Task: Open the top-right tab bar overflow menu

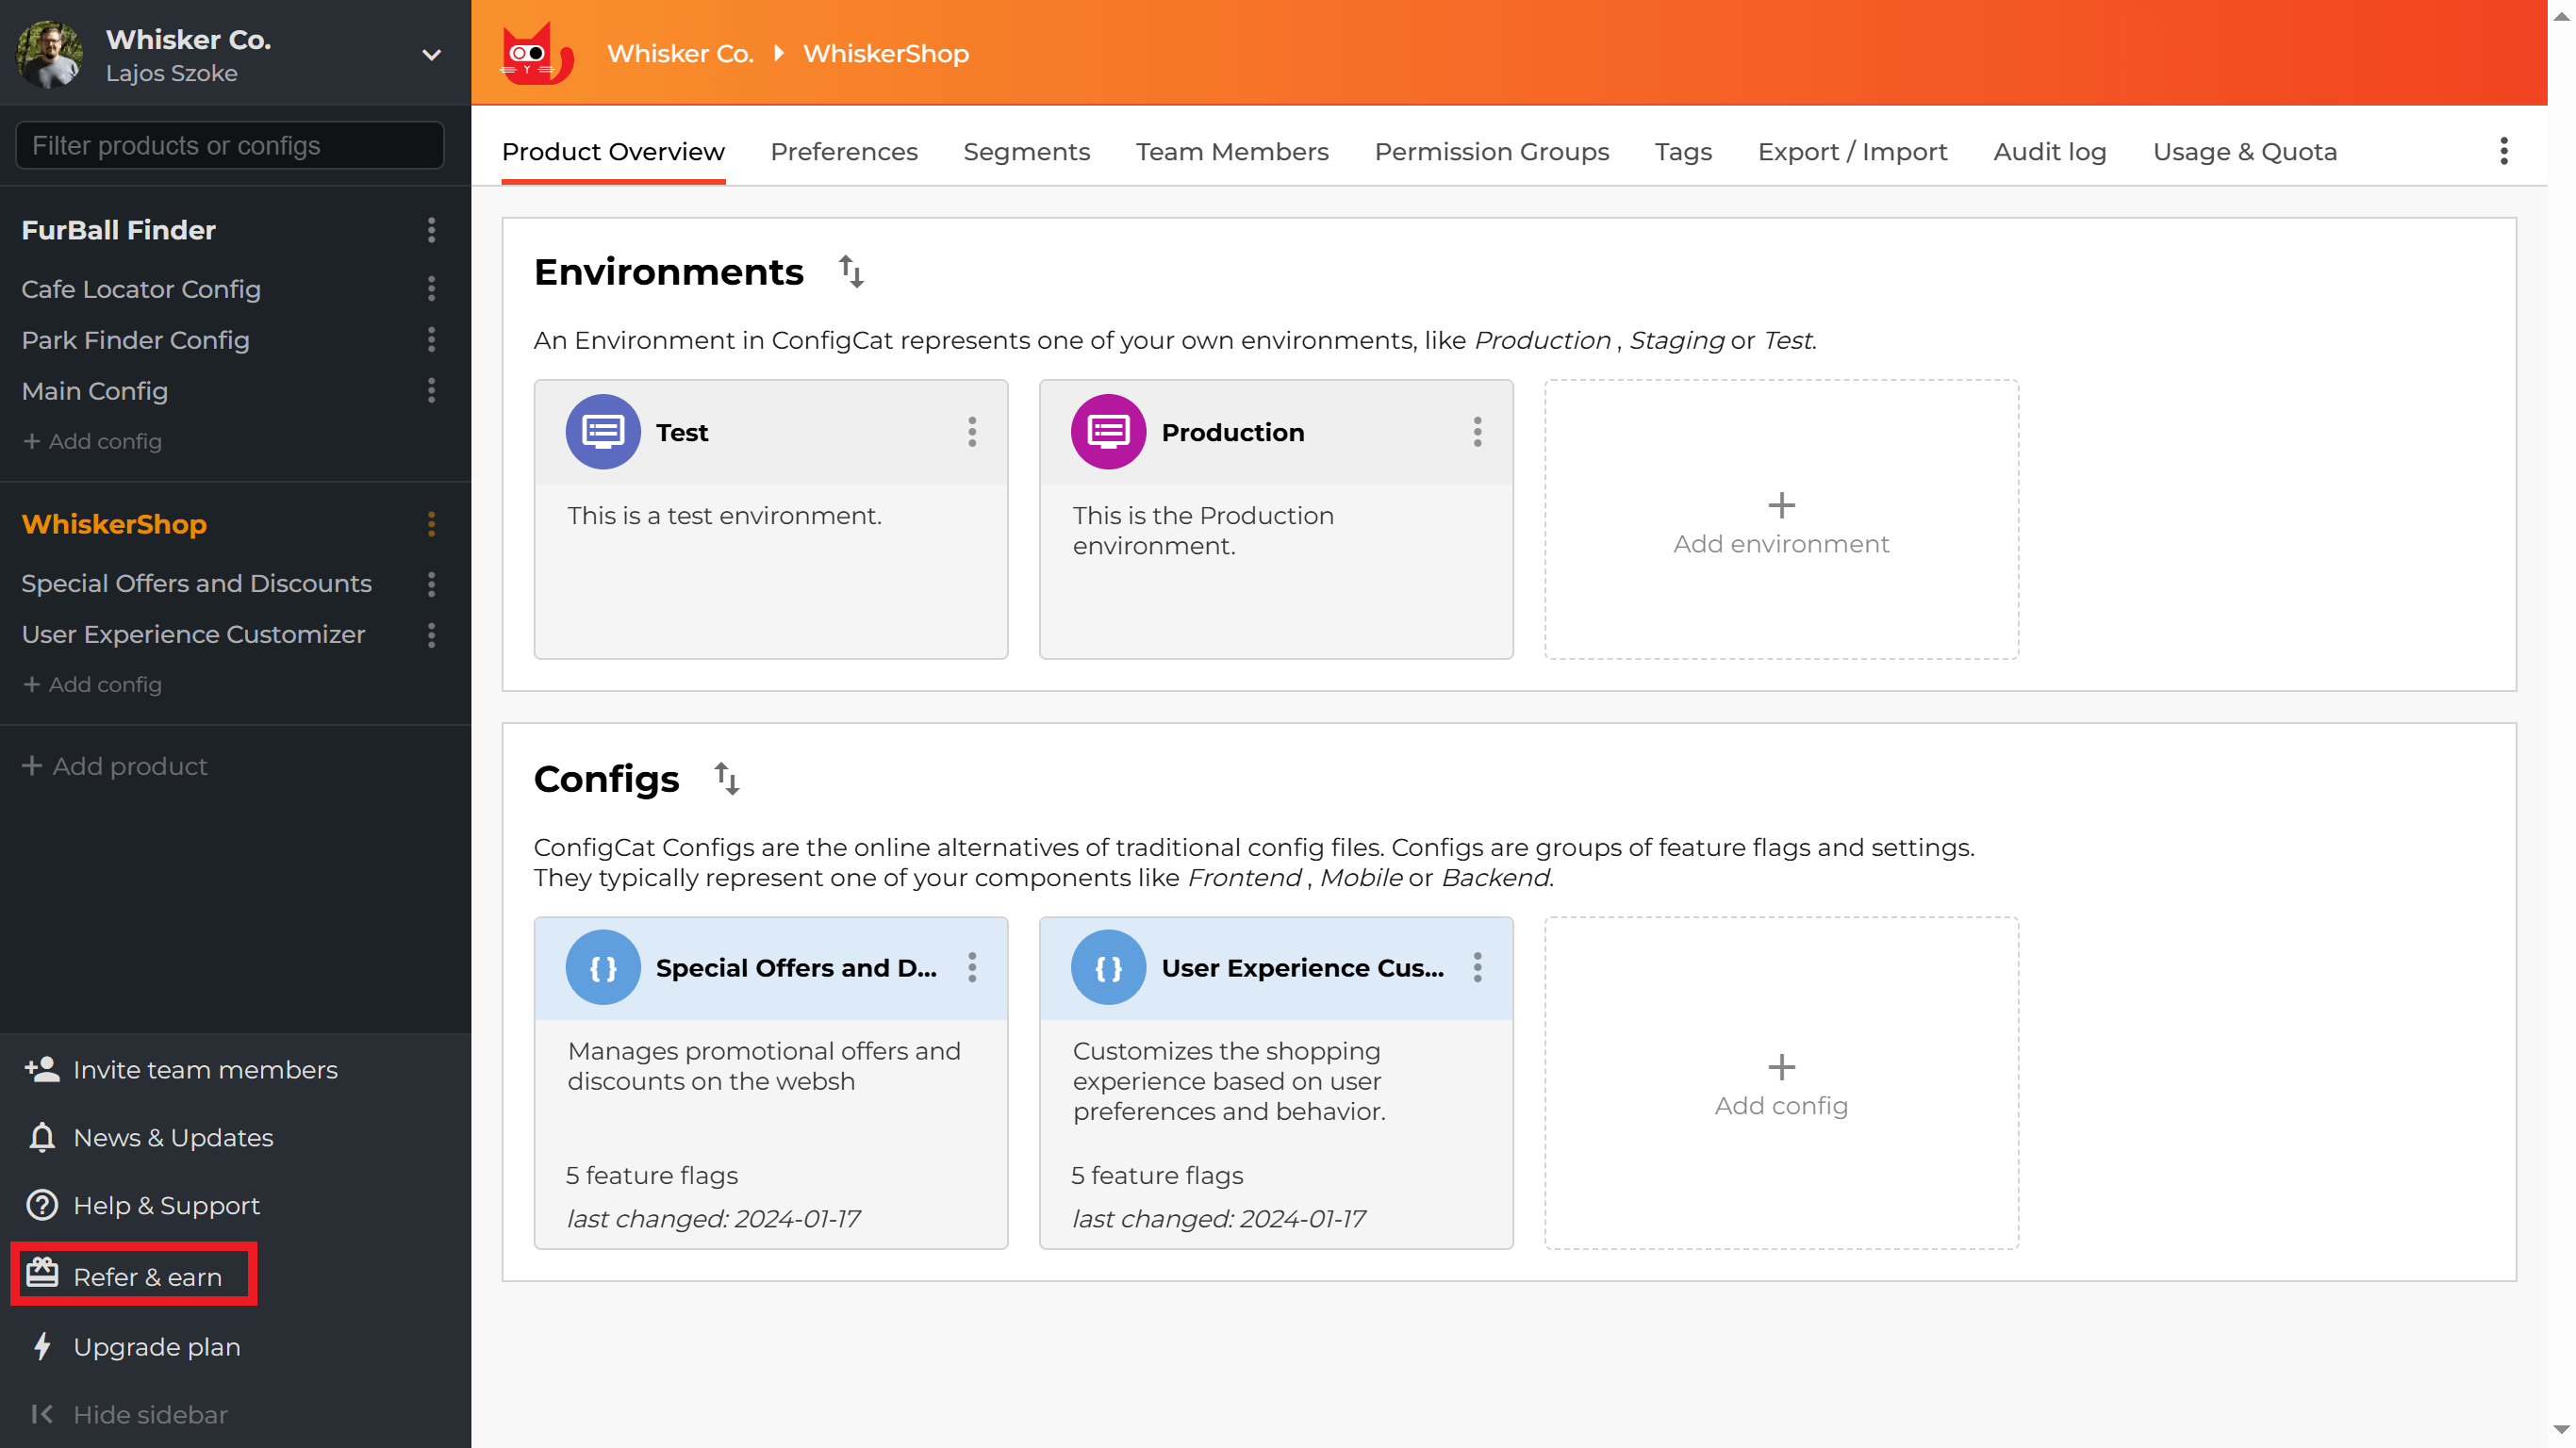Action: (2503, 151)
